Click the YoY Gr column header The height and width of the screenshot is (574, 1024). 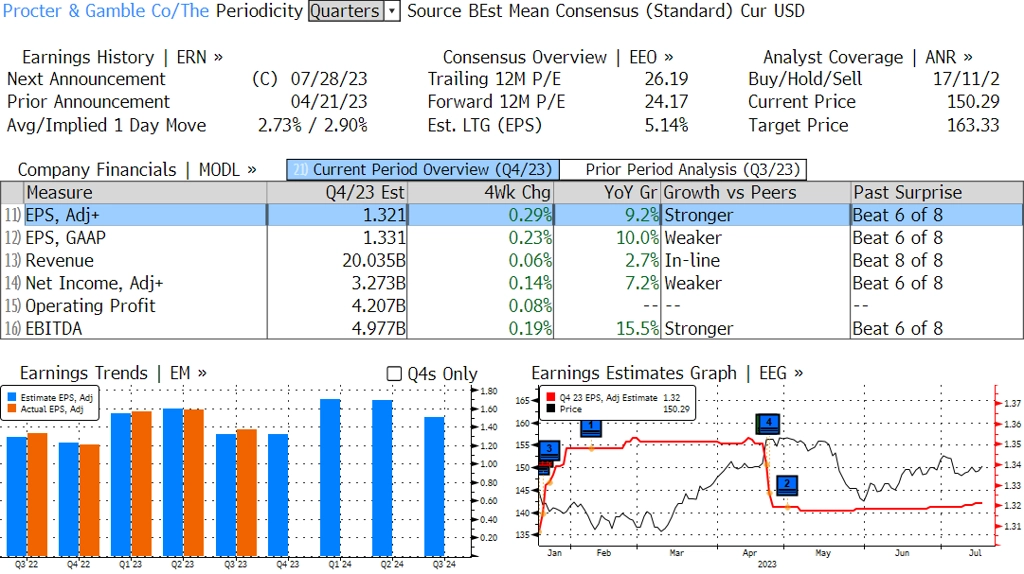(x=607, y=193)
